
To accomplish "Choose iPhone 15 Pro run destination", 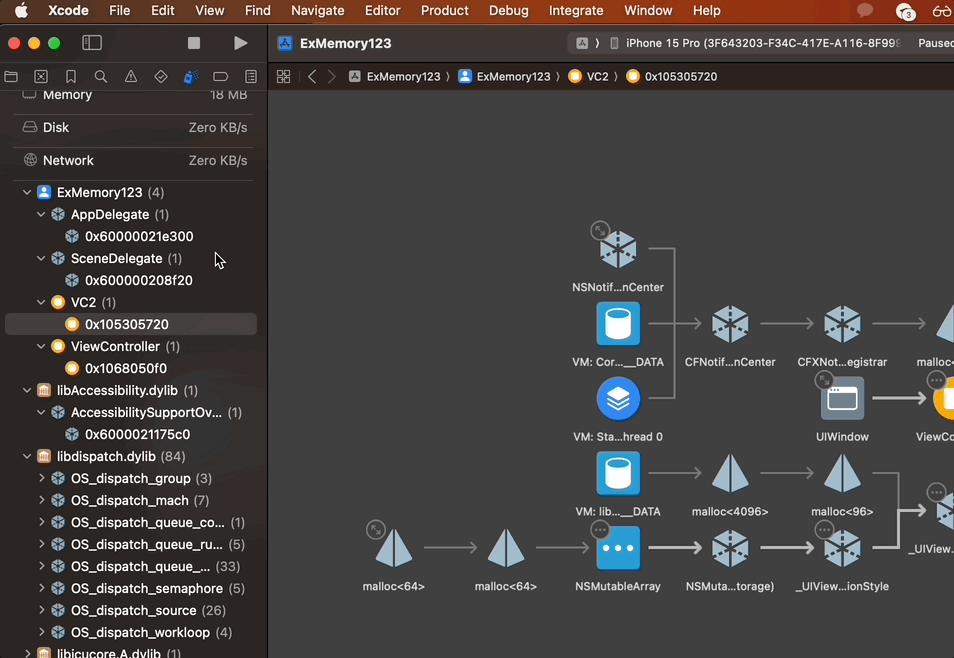I will click(754, 43).
